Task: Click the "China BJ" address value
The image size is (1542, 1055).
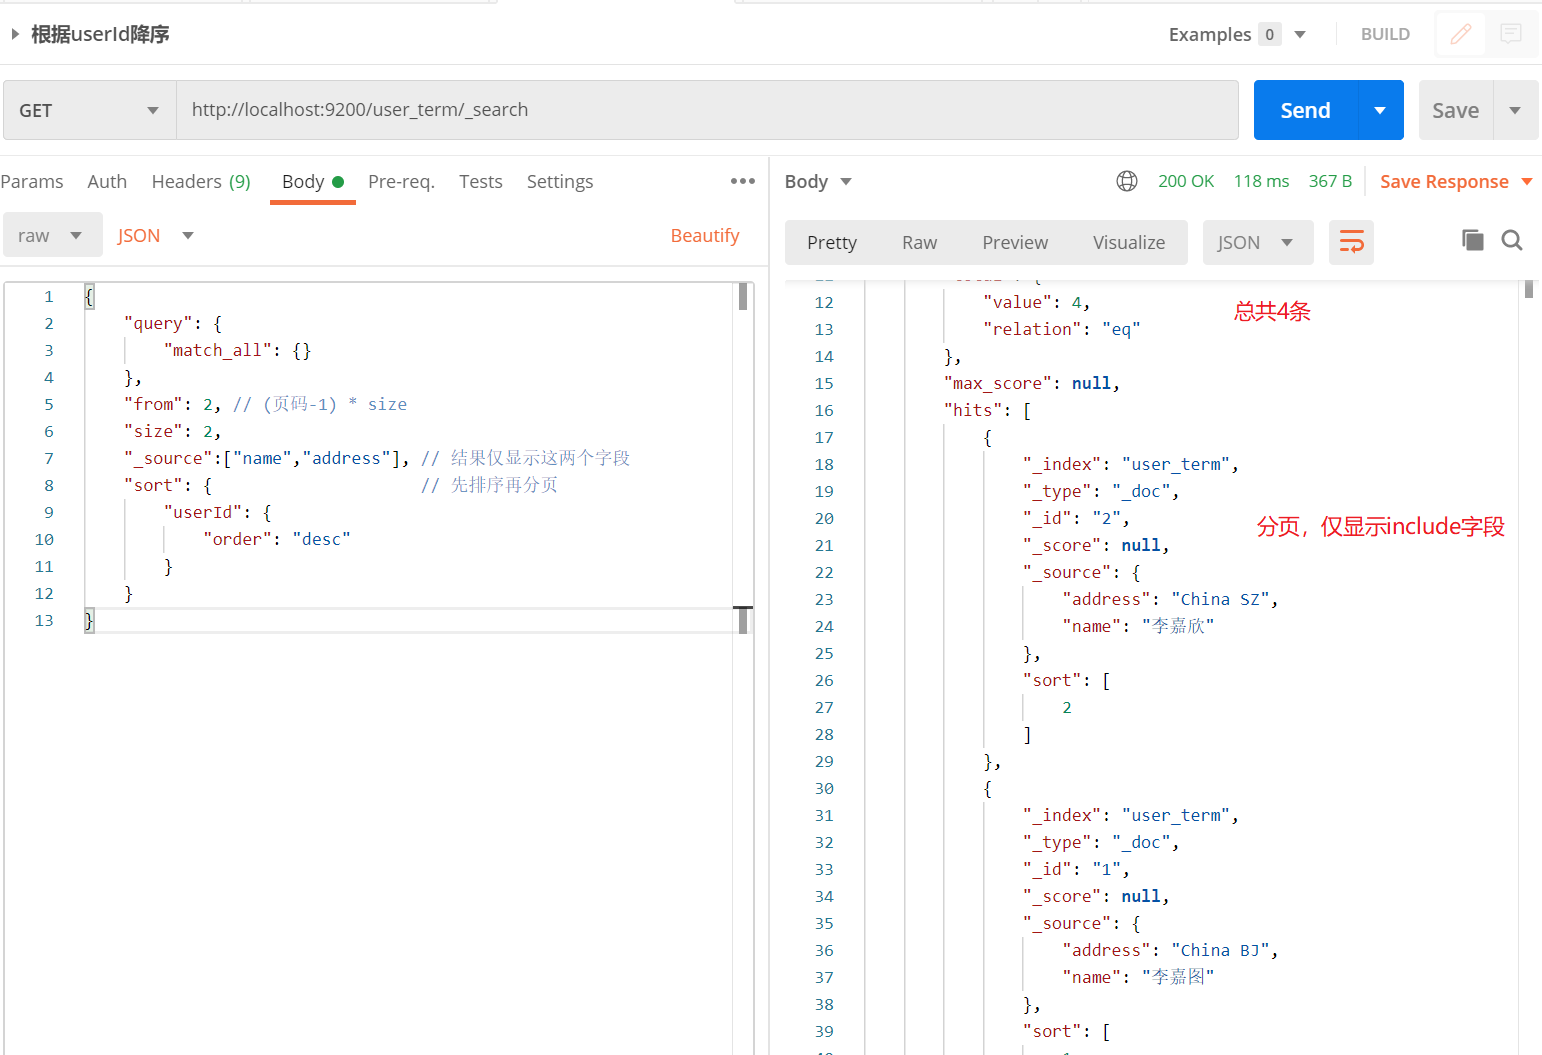Action: click(x=1220, y=950)
